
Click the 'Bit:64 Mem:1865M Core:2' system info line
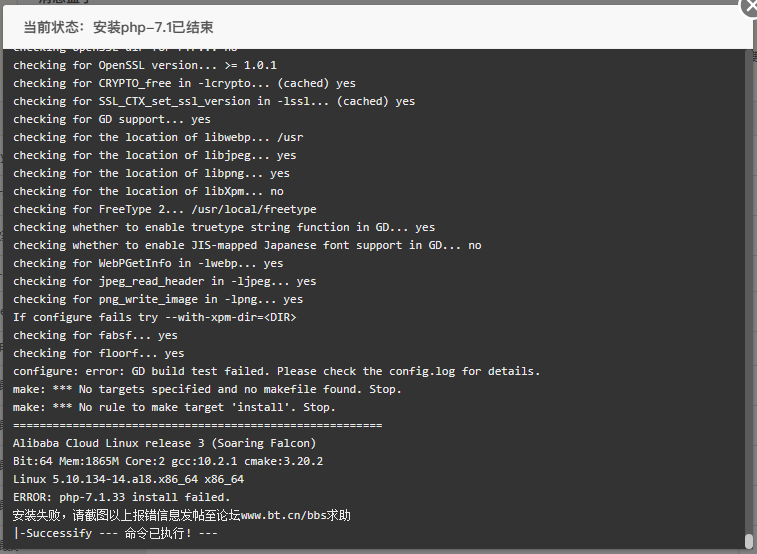click(x=168, y=461)
